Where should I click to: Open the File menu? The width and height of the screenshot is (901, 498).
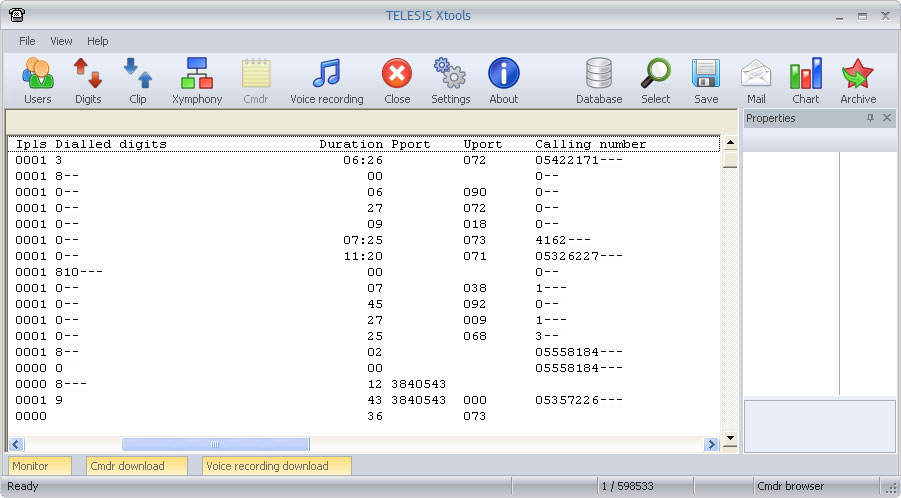27,41
